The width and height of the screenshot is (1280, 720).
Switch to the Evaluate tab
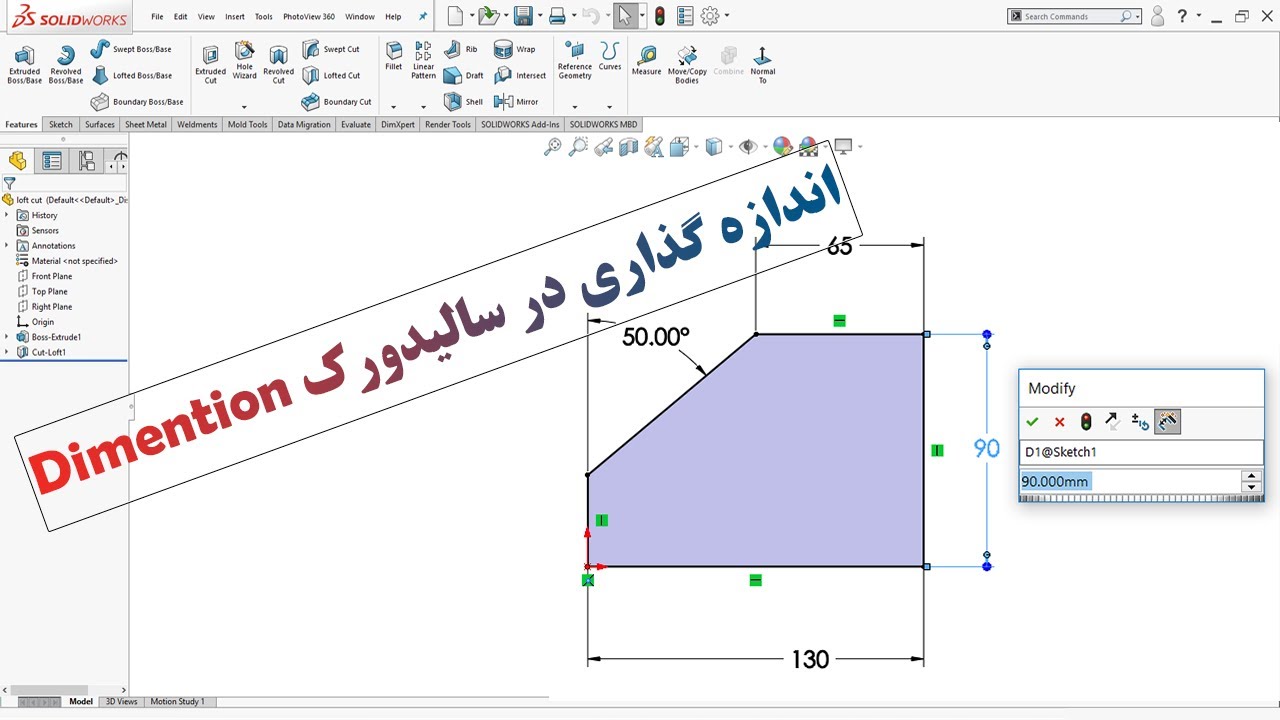pos(356,125)
